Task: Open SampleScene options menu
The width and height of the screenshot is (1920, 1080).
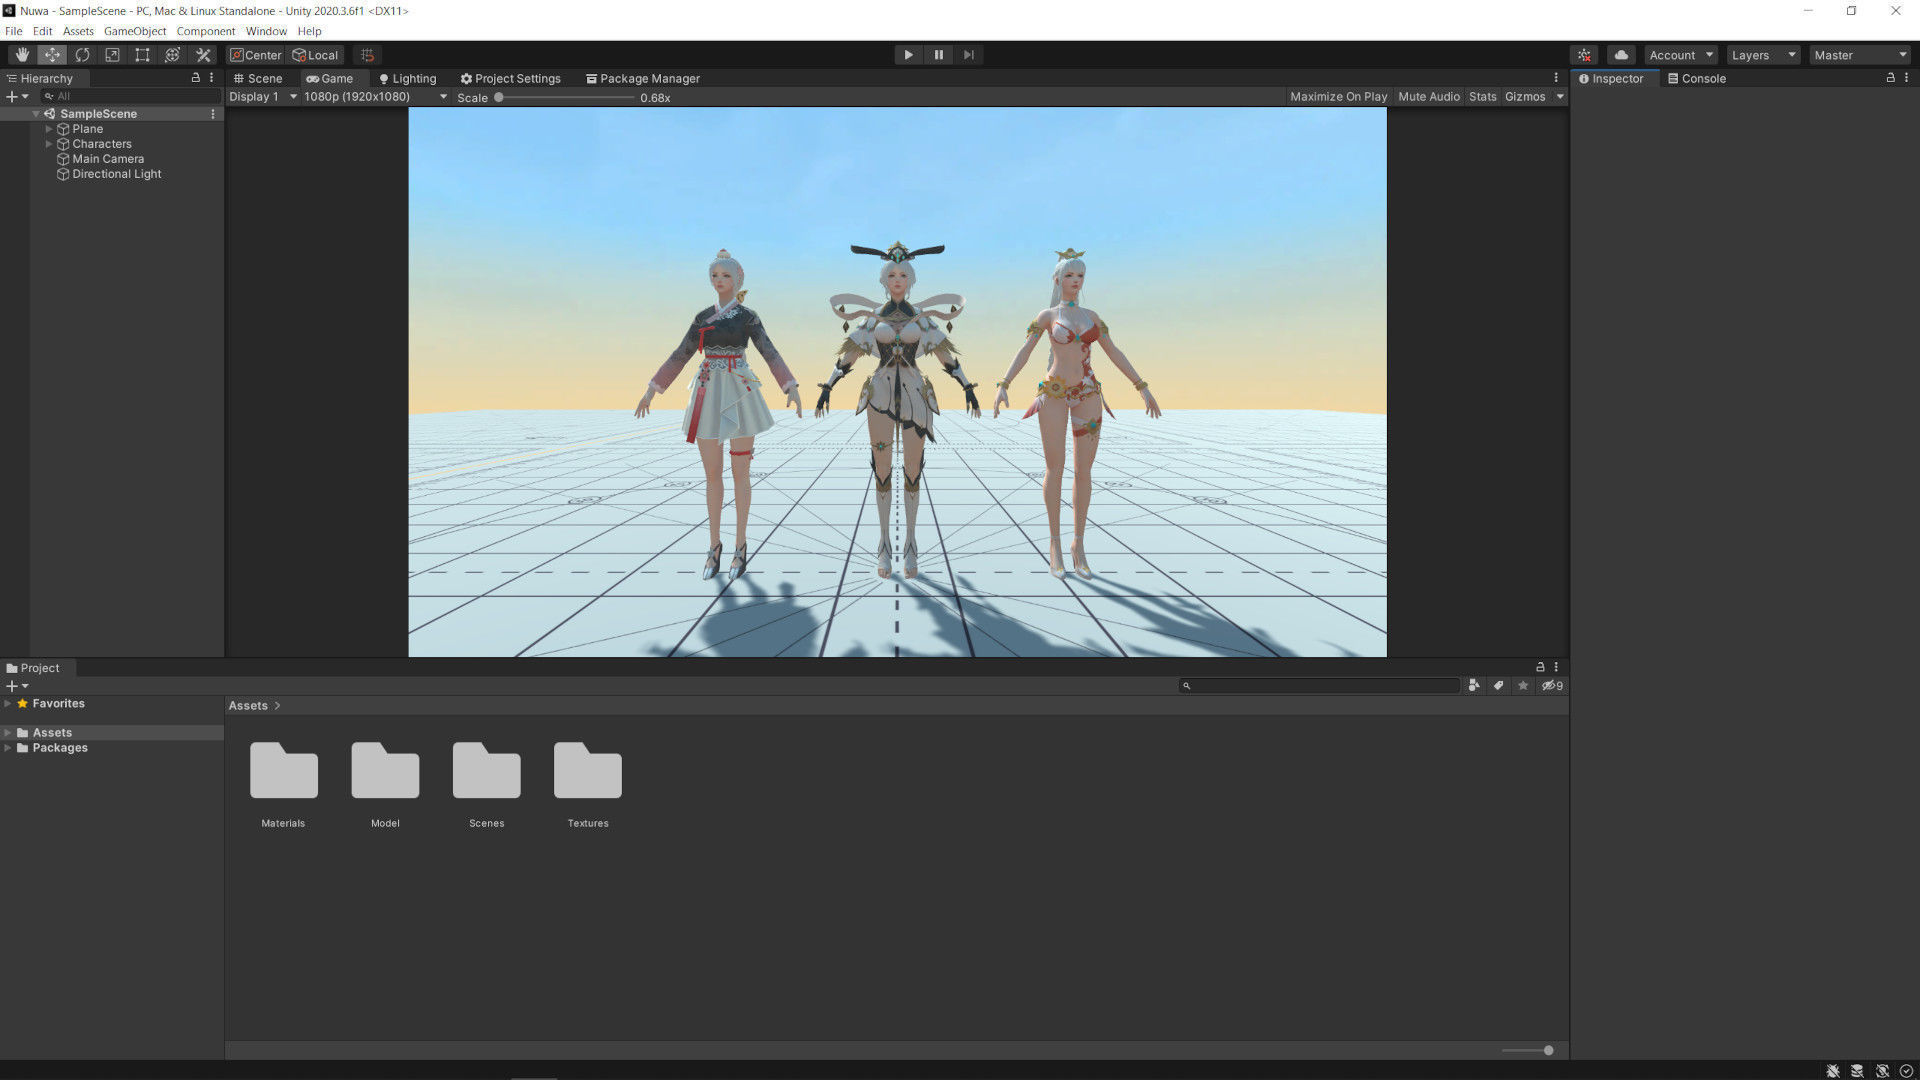Action: [213, 114]
